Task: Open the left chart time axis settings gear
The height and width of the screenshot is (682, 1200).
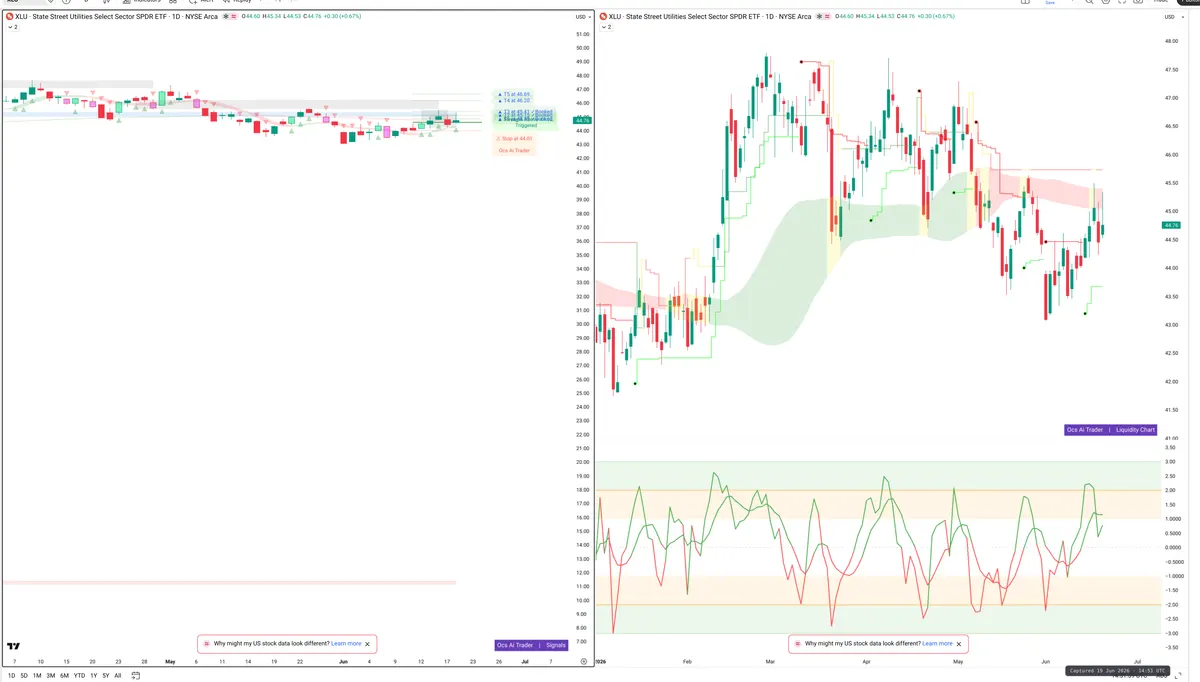Action: [x=584, y=661]
